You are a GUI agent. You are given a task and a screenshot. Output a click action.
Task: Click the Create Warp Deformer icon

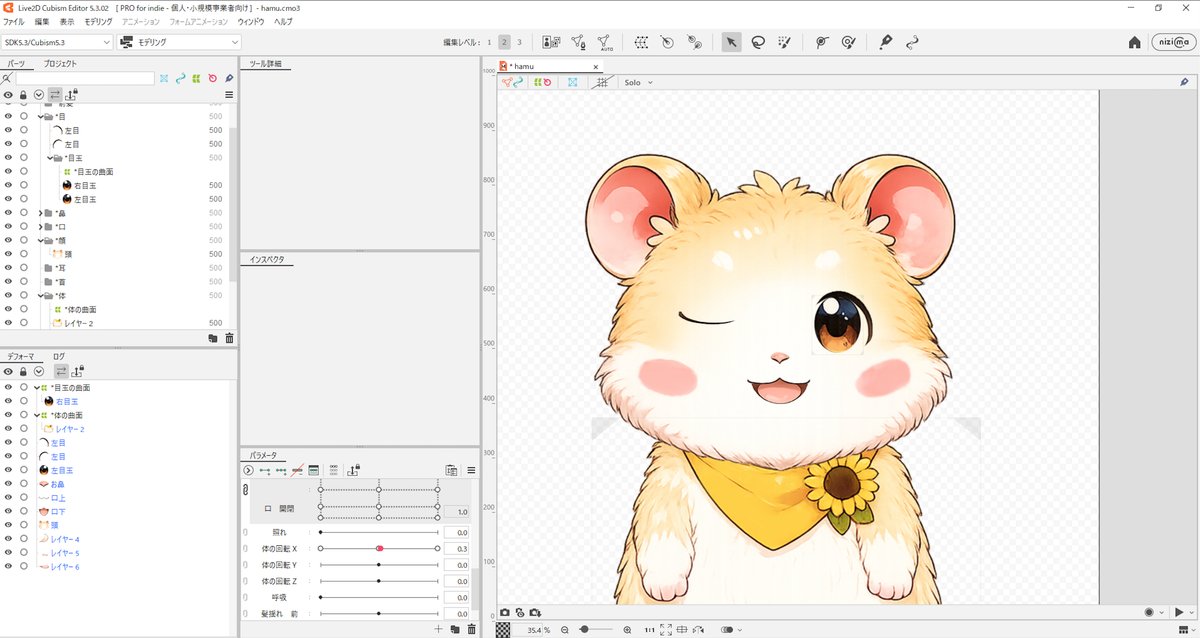641,42
